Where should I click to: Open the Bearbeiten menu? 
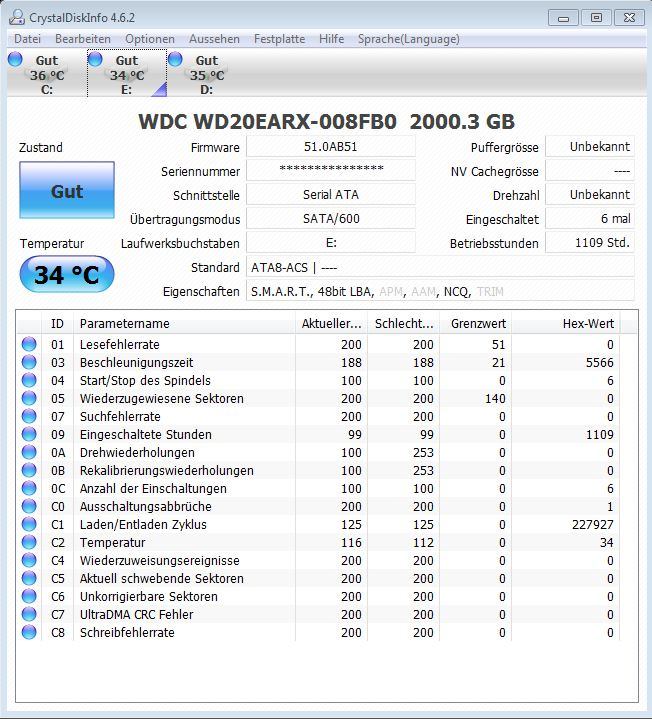[83, 39]
